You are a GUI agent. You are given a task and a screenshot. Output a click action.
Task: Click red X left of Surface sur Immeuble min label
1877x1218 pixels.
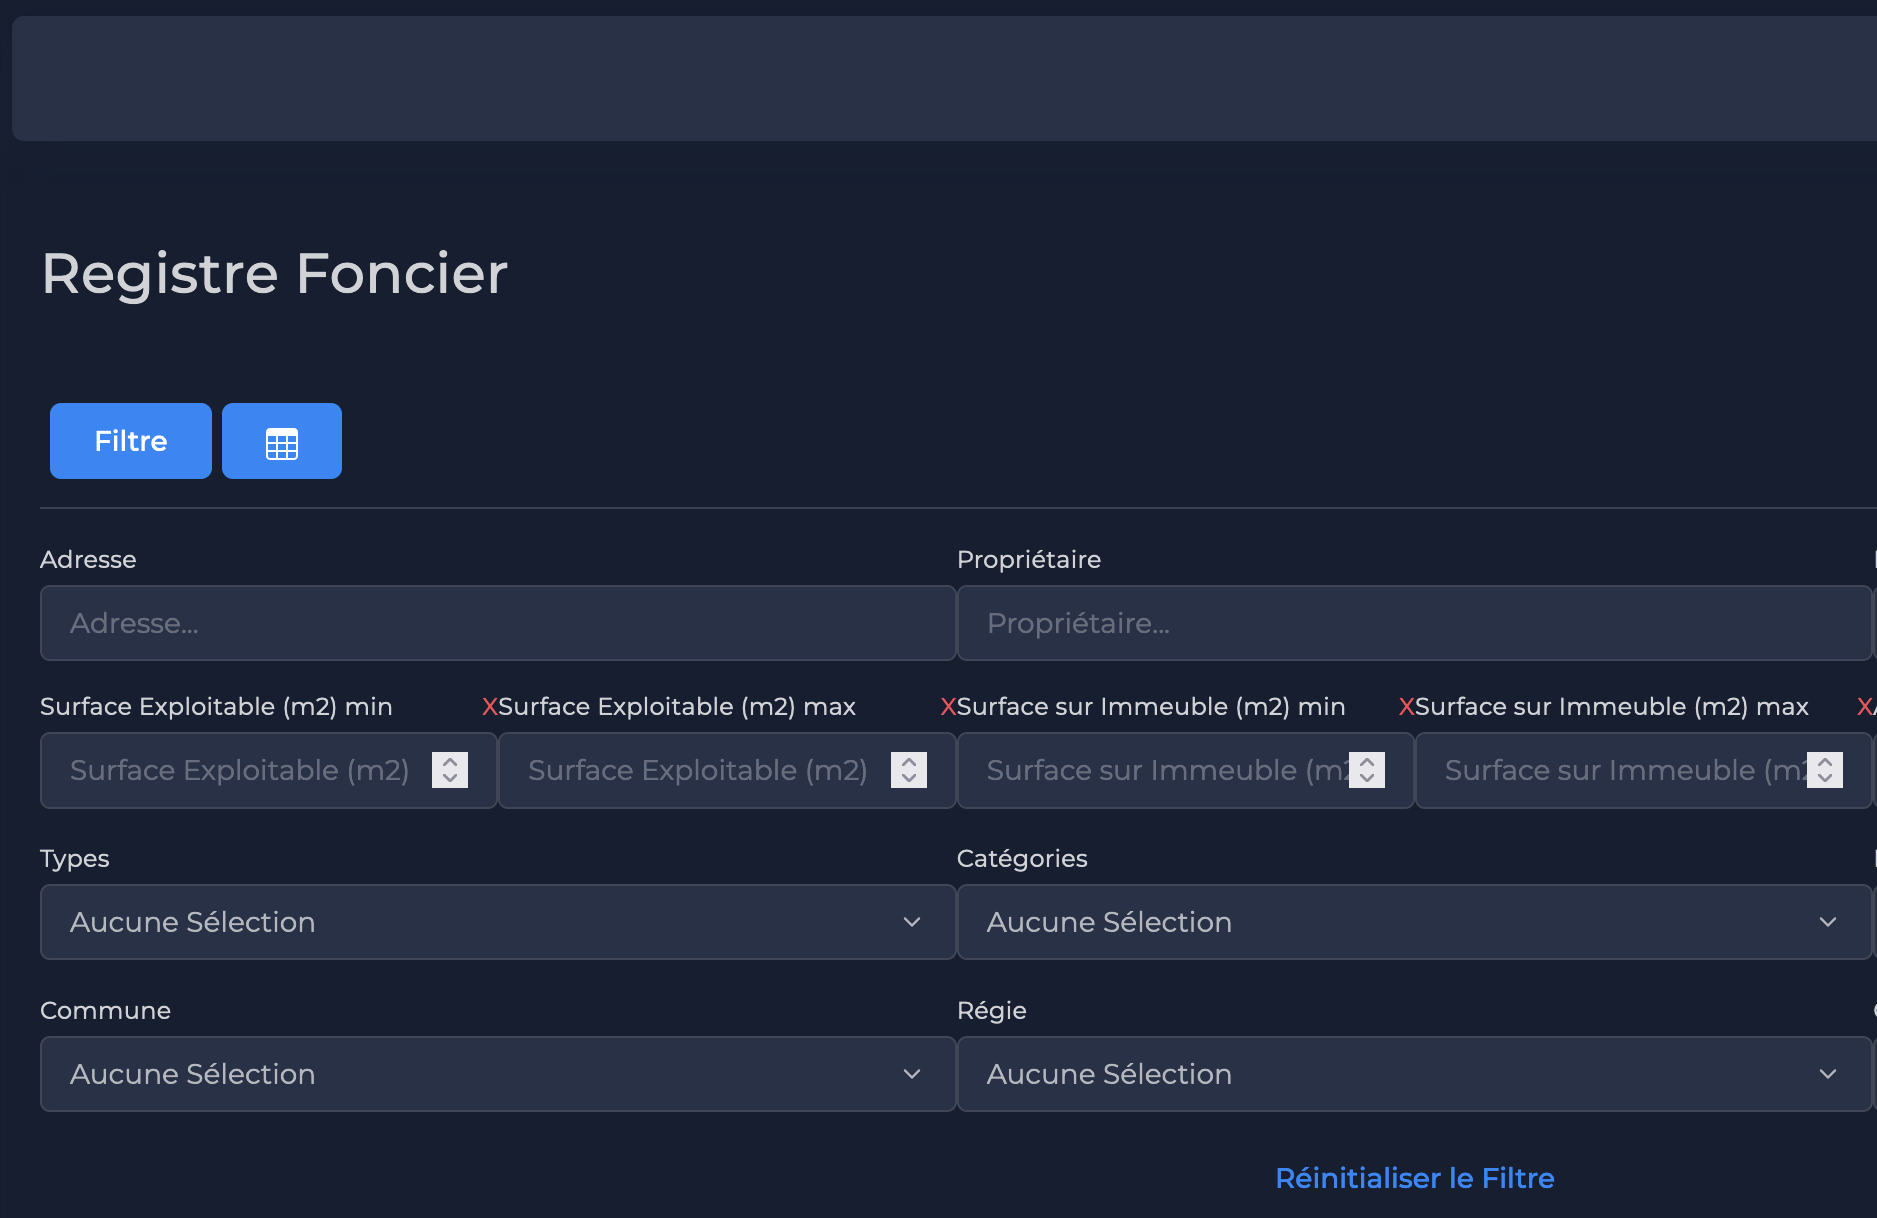pyautogui.click(x=948, y=707)
